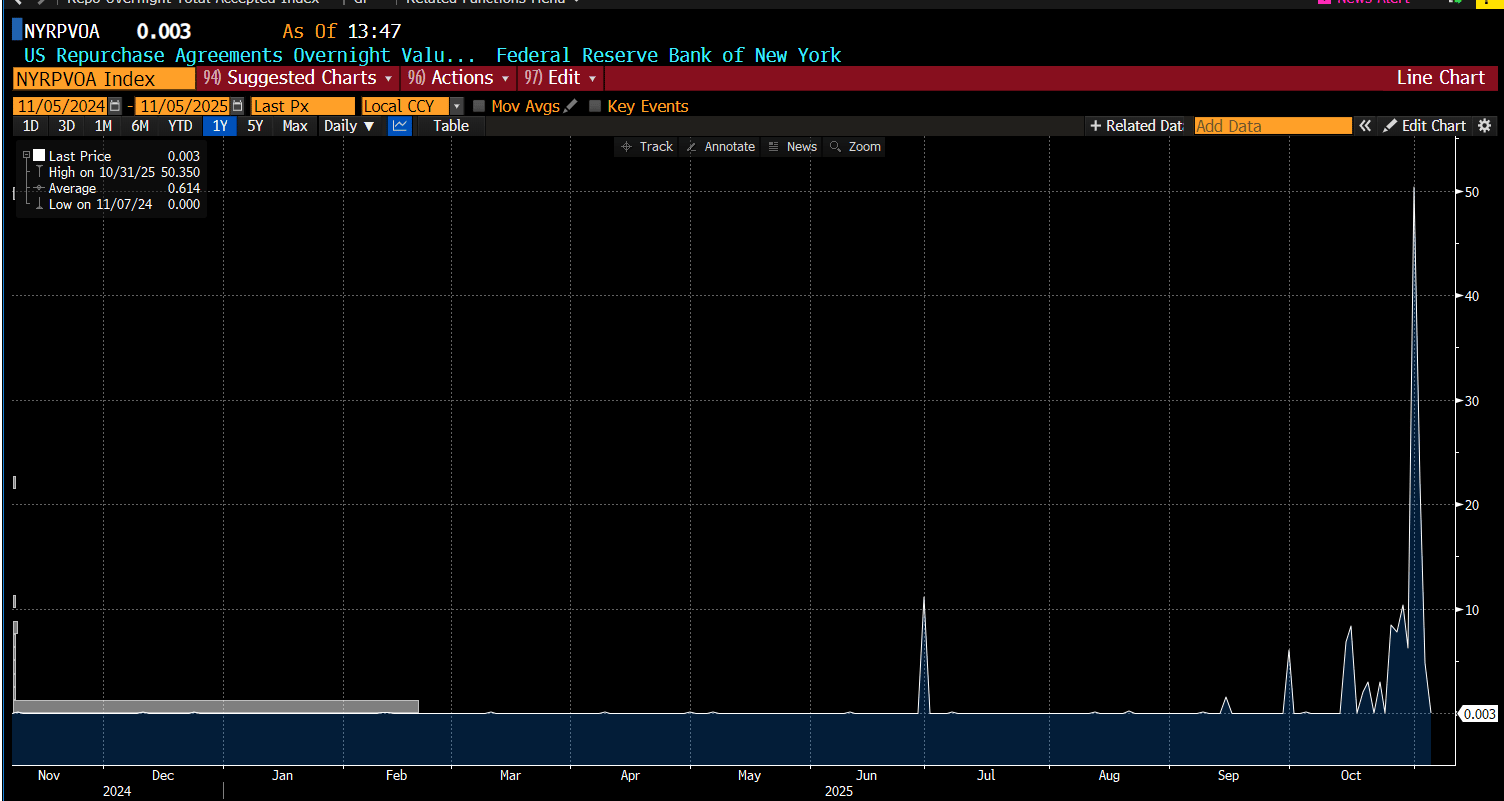The image size is (1504, 801).
Task: Collapse the panel with the double-chevron icon
Action: click(x=1365, y=126)
